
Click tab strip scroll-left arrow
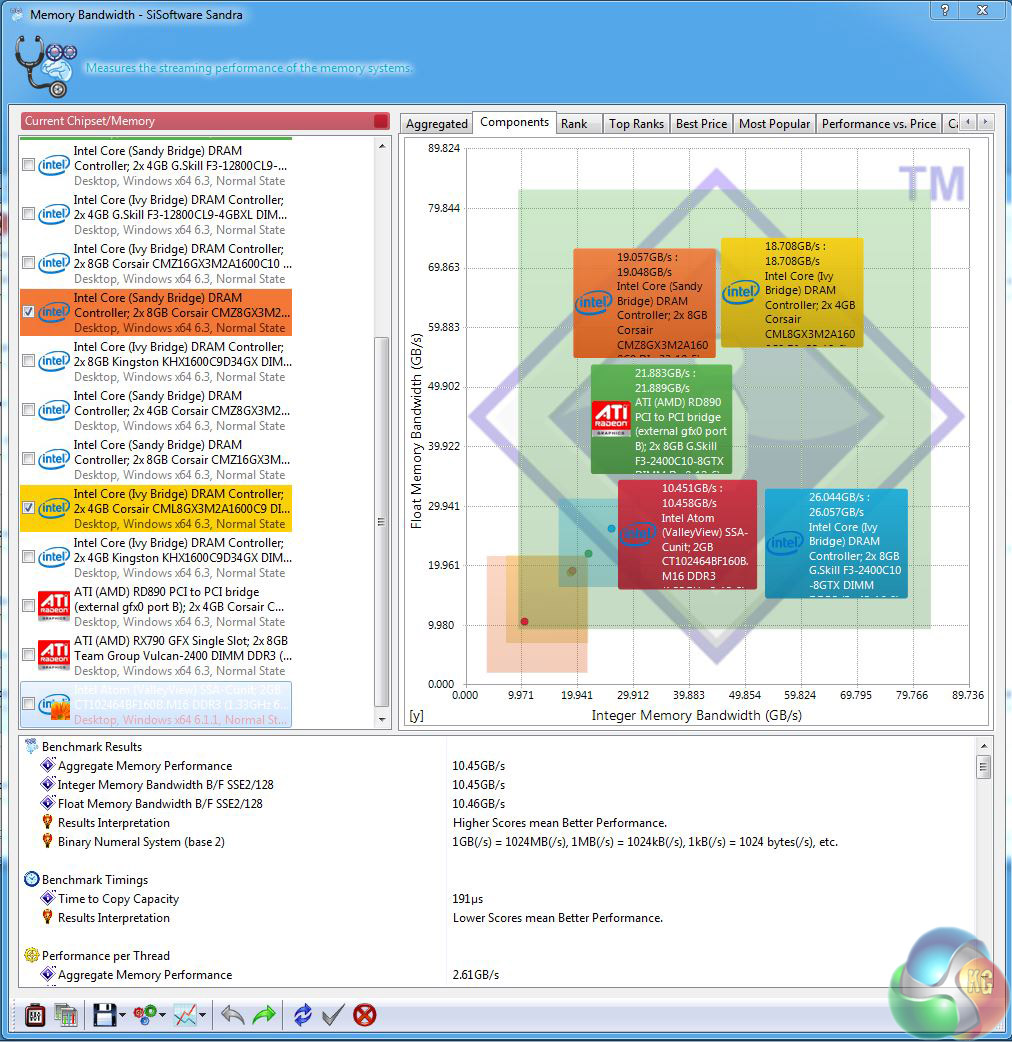pyautogui.click(x=968, y=122)
